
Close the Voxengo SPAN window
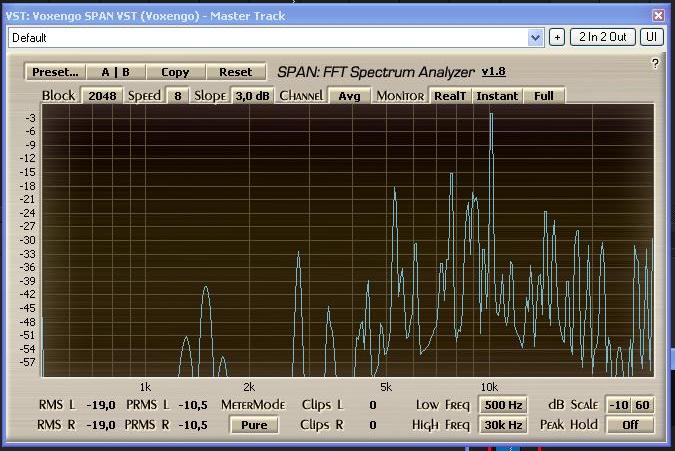coord(658,15)
